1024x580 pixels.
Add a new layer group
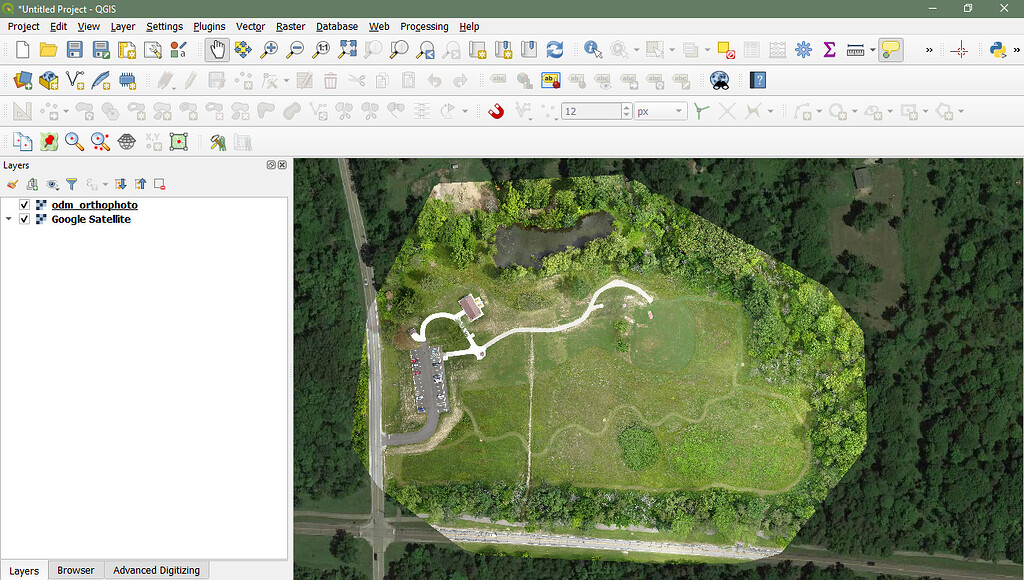coord(31,184)
